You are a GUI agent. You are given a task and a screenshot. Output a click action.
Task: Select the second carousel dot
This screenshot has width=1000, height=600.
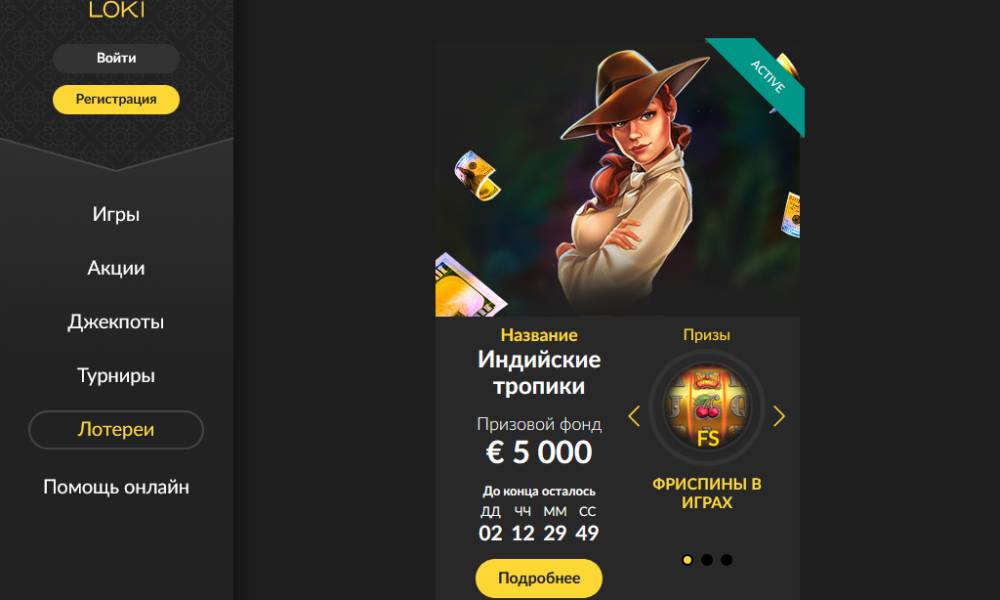pyautogui.click(x=707, y=560)
